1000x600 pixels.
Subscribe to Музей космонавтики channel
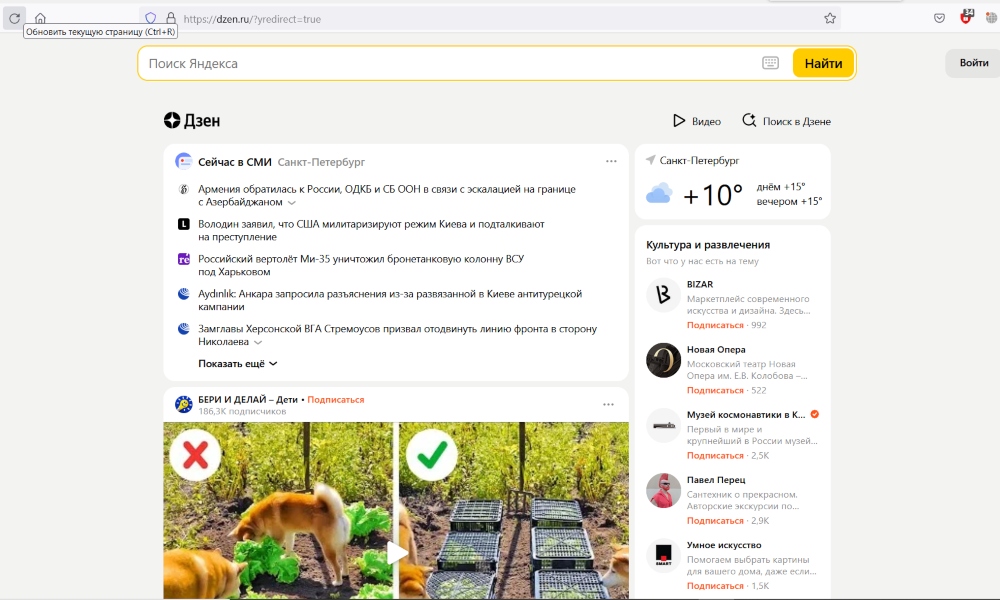coord(715,455)
